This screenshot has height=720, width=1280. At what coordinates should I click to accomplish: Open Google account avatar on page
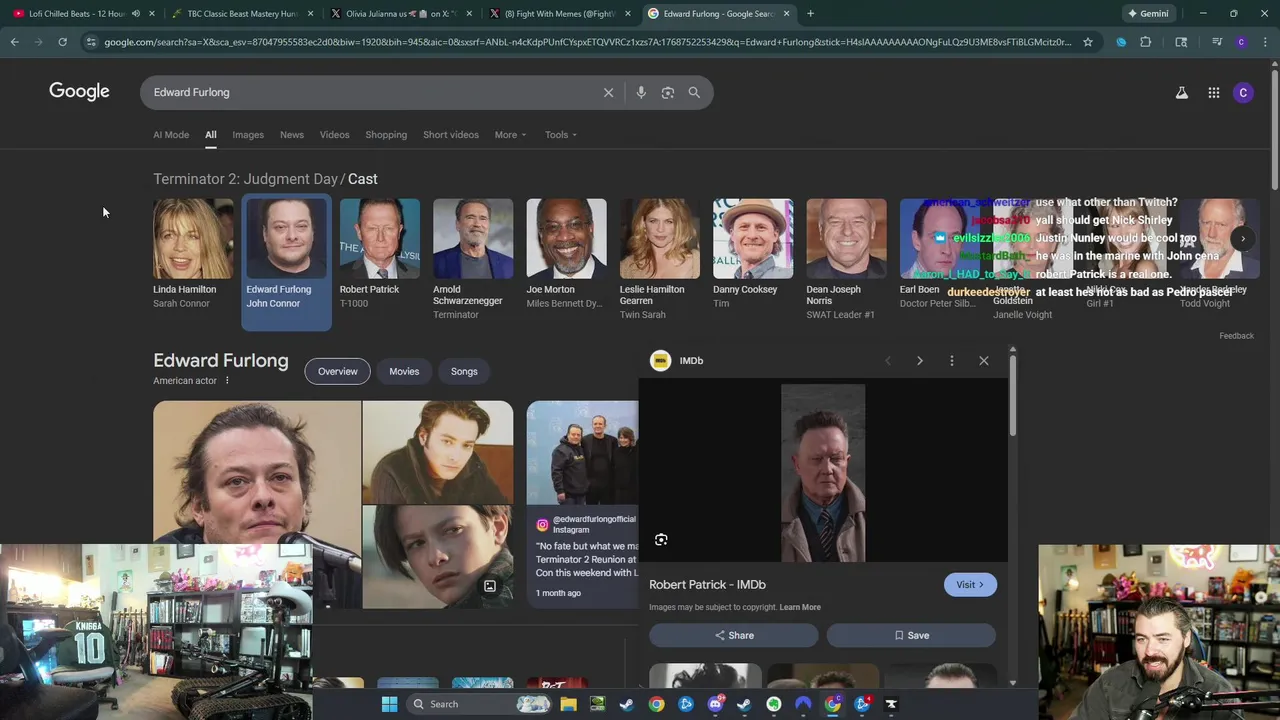click(x=1243, y=93)
